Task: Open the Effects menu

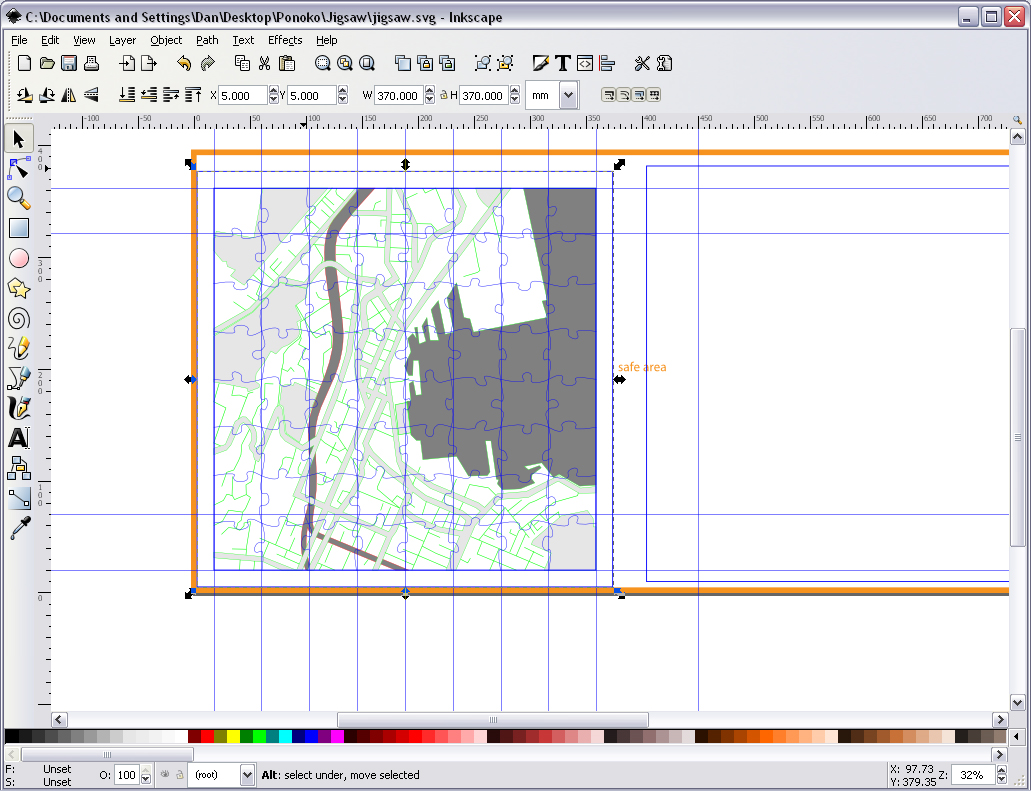Action: click(284, 40)
